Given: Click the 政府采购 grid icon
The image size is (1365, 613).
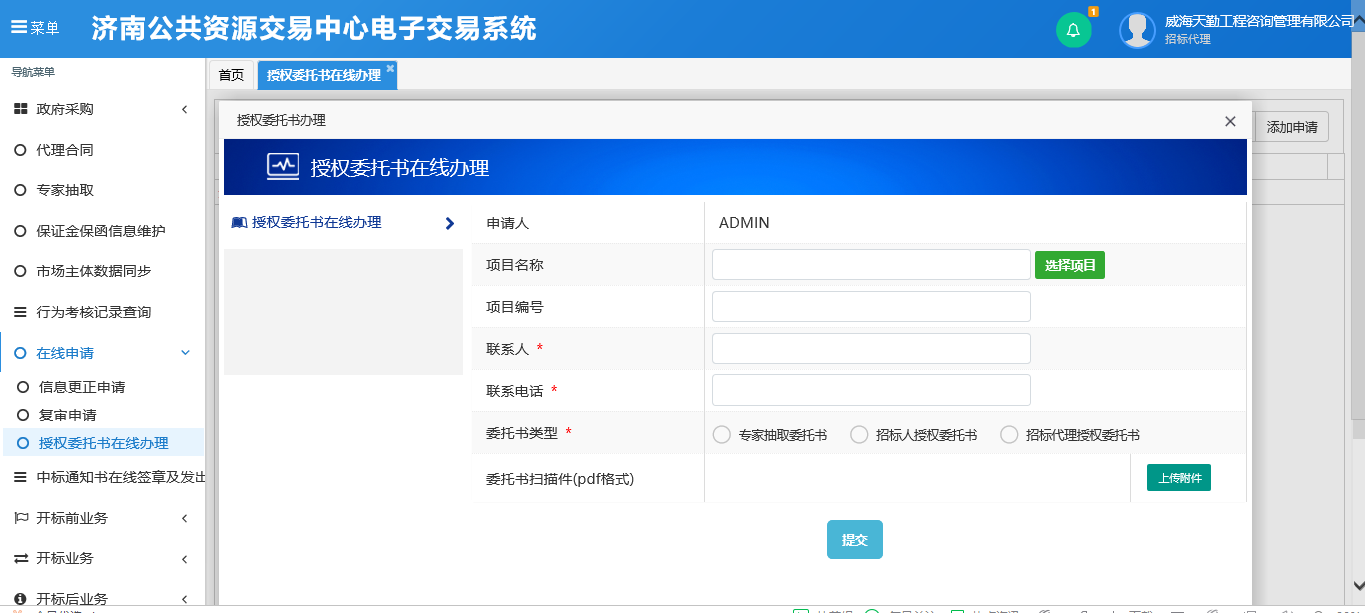Looking at the screenshot, I should click(x=18, y=109).
